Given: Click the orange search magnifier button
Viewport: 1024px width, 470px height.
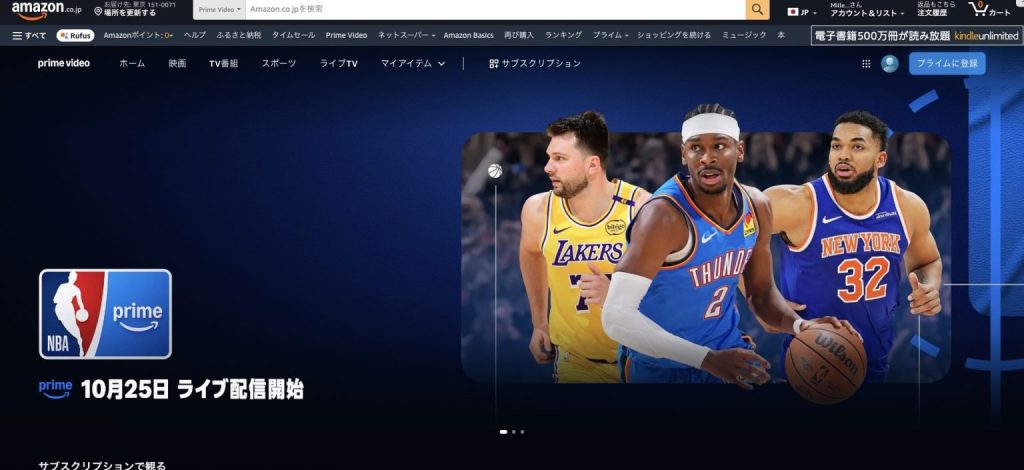Looking at the screenshot, I should [758, 10].
